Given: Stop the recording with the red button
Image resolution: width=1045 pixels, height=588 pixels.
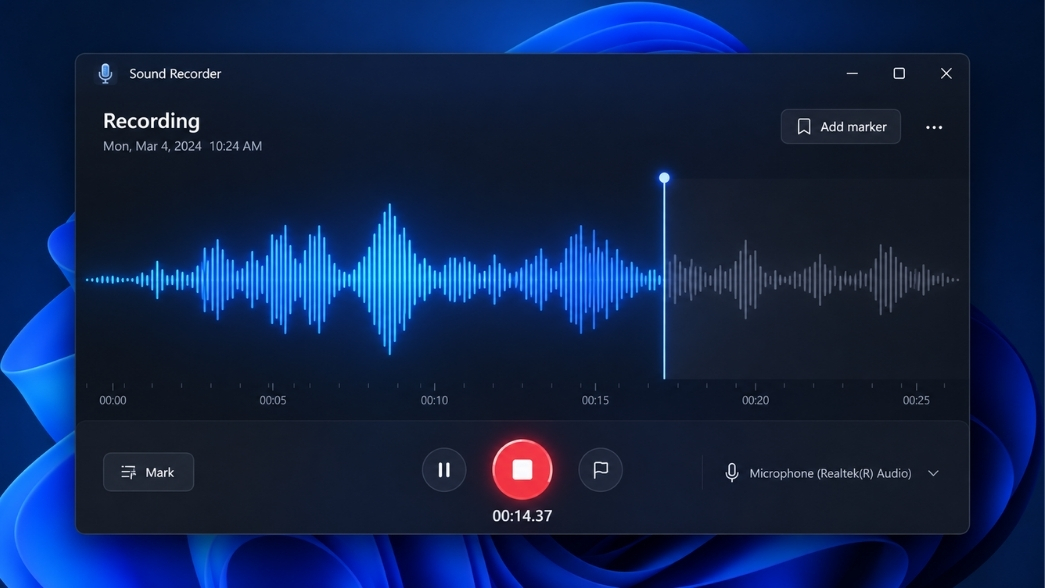Looking at the screenshot, I should [x=522, y=469].
